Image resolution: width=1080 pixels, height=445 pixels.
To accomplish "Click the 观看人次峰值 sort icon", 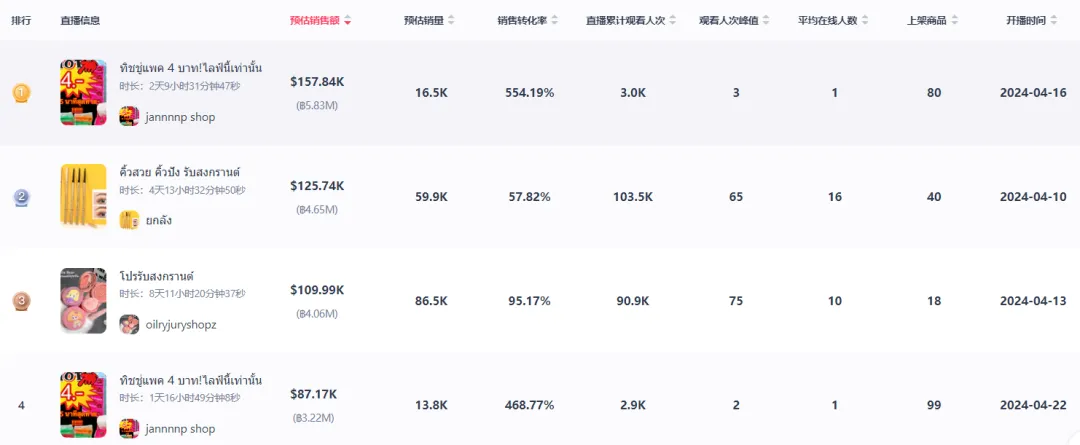I will [766, 21].
